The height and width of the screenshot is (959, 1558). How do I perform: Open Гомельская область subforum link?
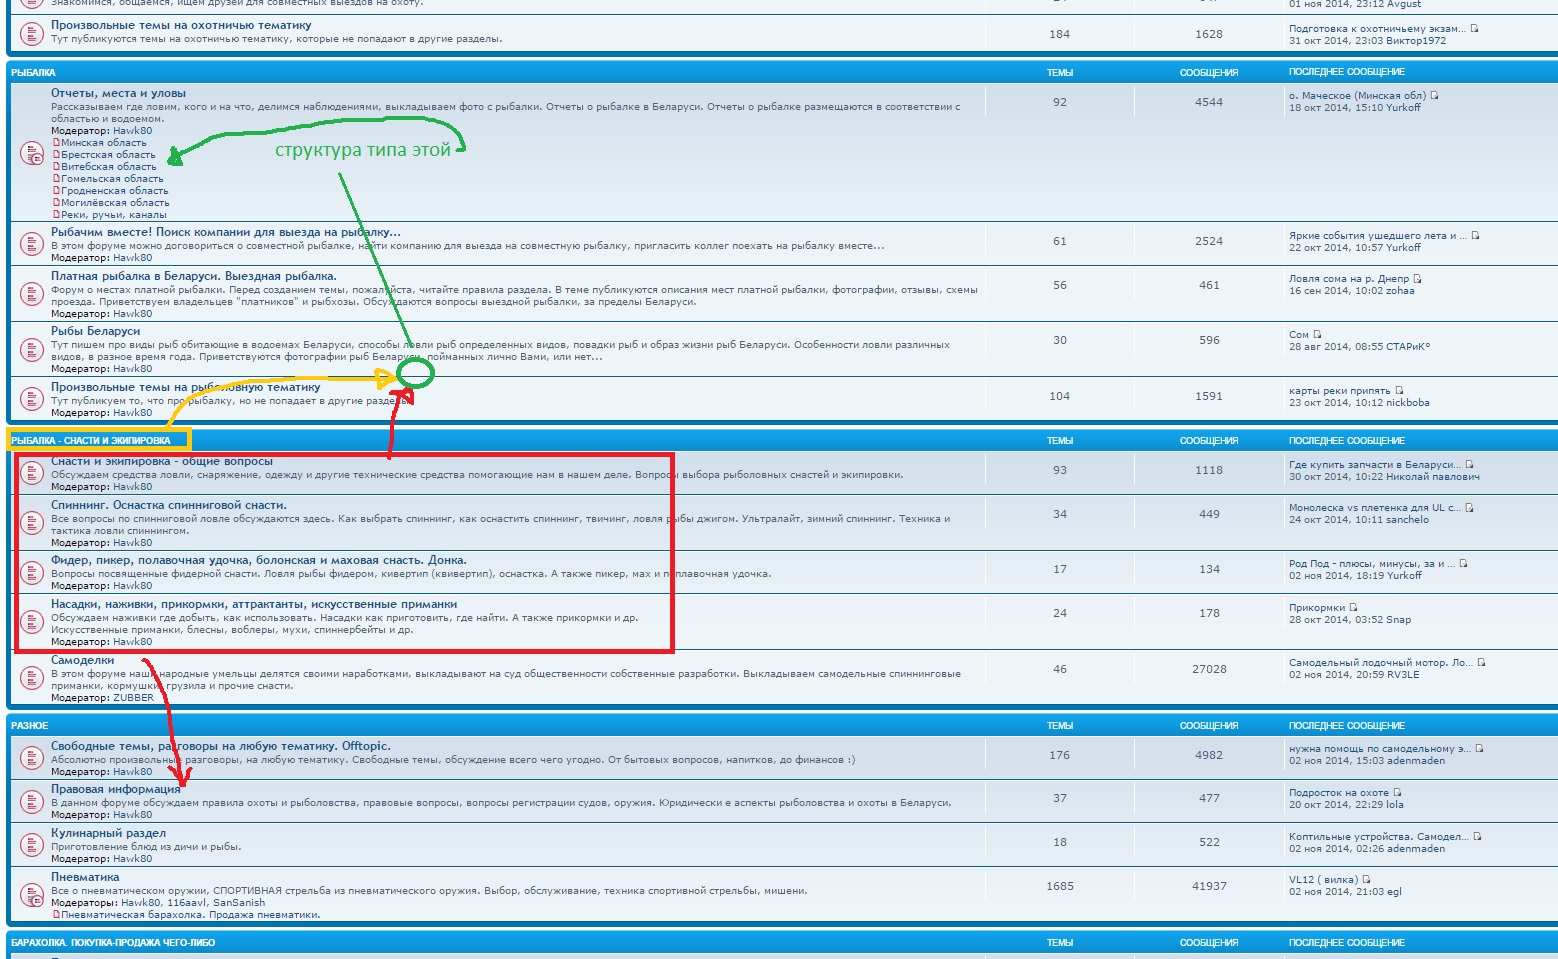(x=112, y=179)
